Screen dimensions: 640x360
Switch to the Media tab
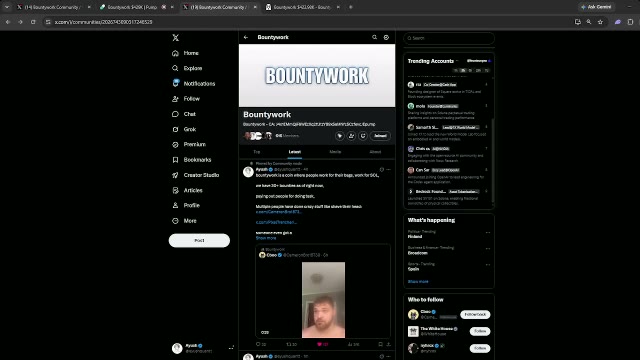tap(335, 152)
